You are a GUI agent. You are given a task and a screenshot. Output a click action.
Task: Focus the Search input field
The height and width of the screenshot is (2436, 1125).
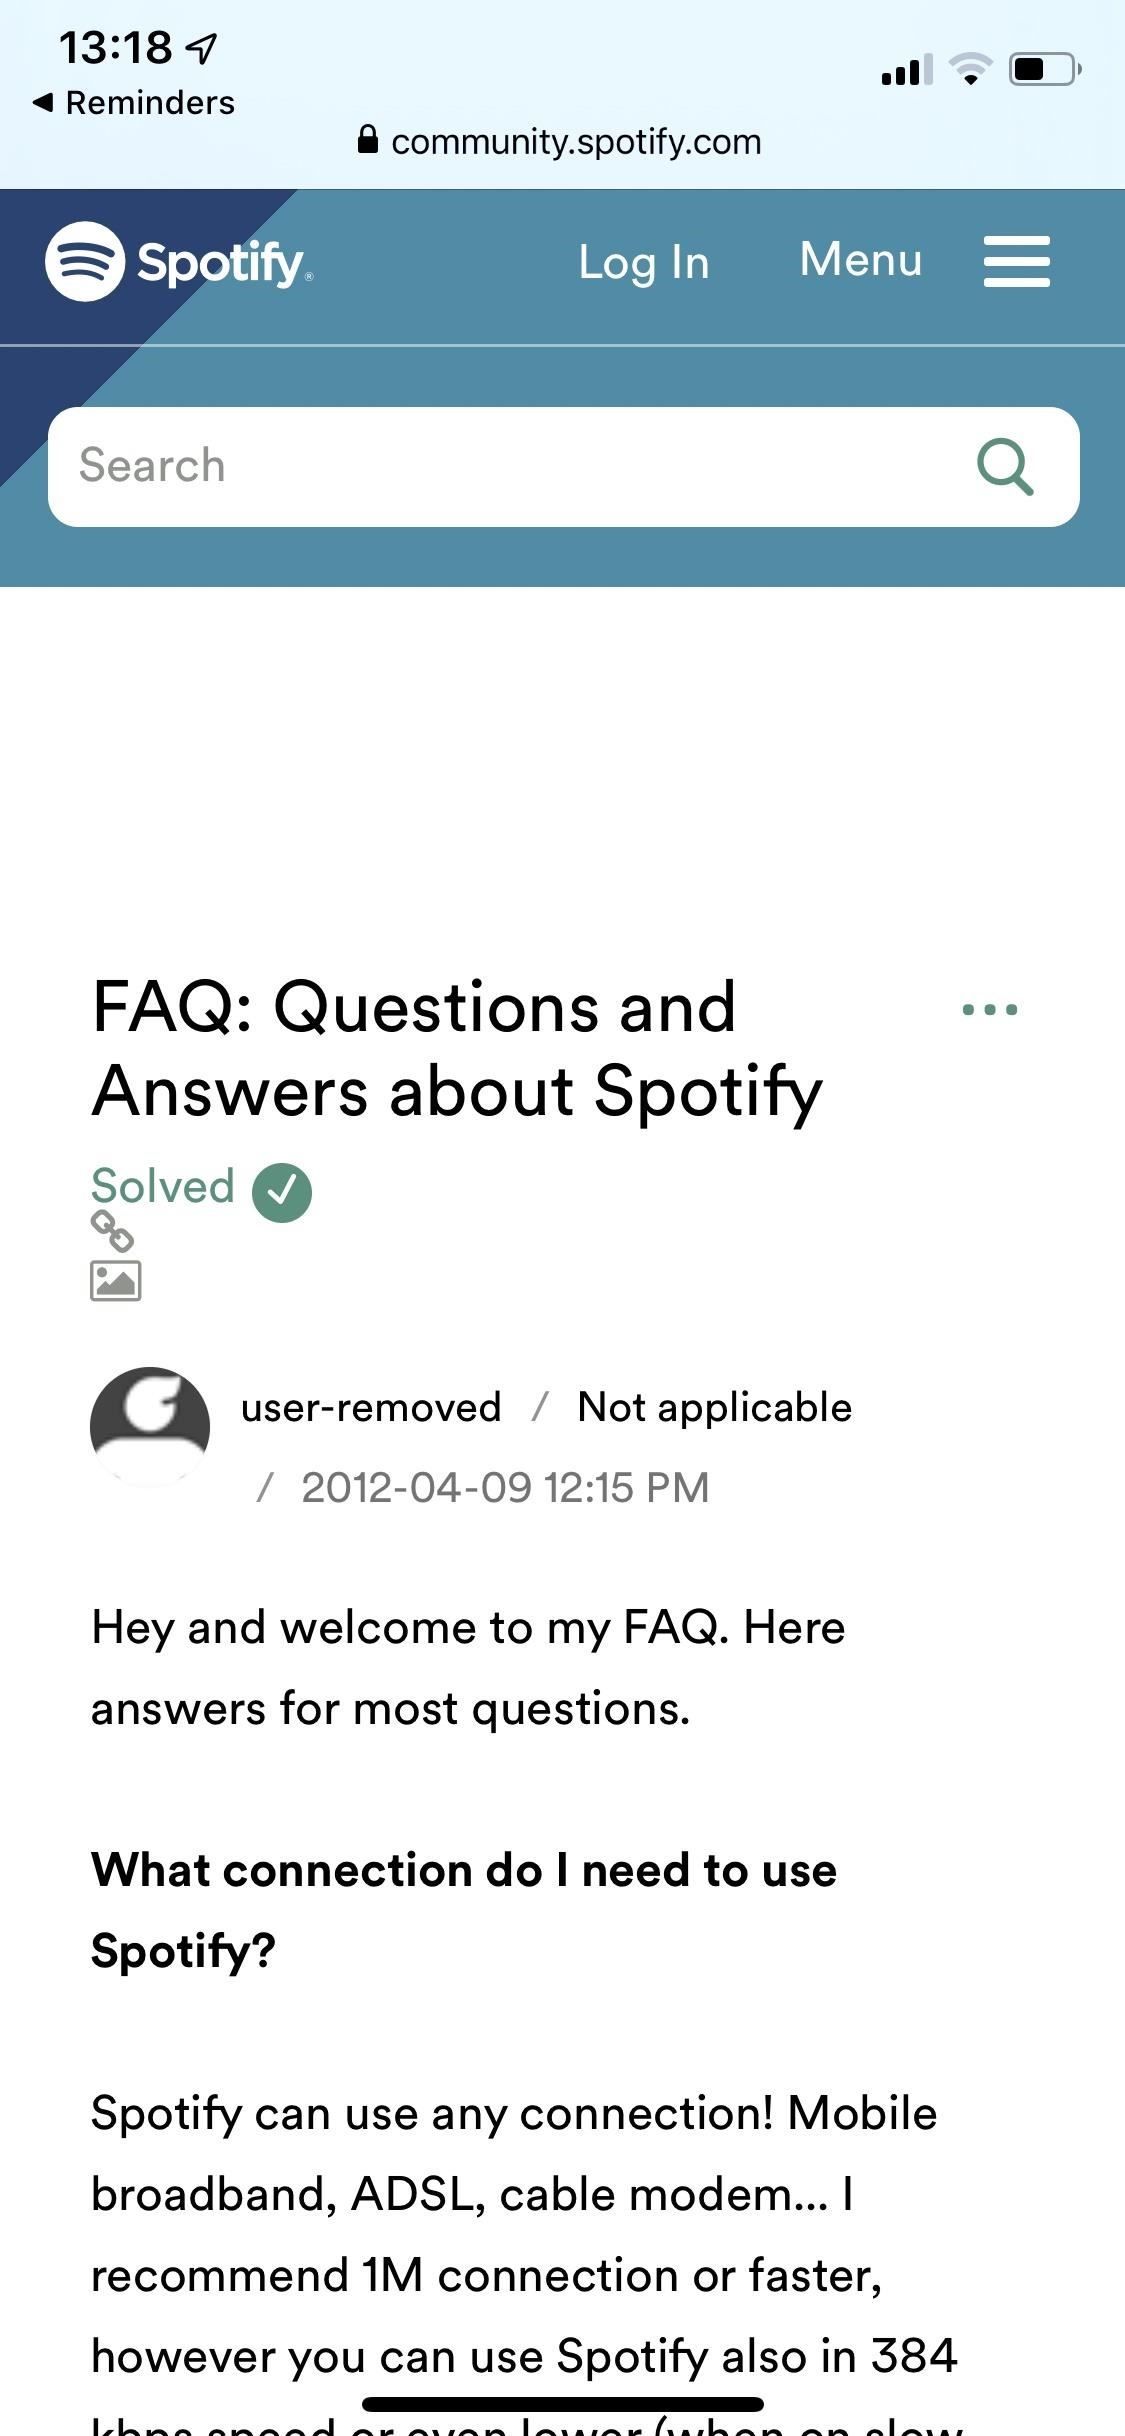click(x=500, y=466)
